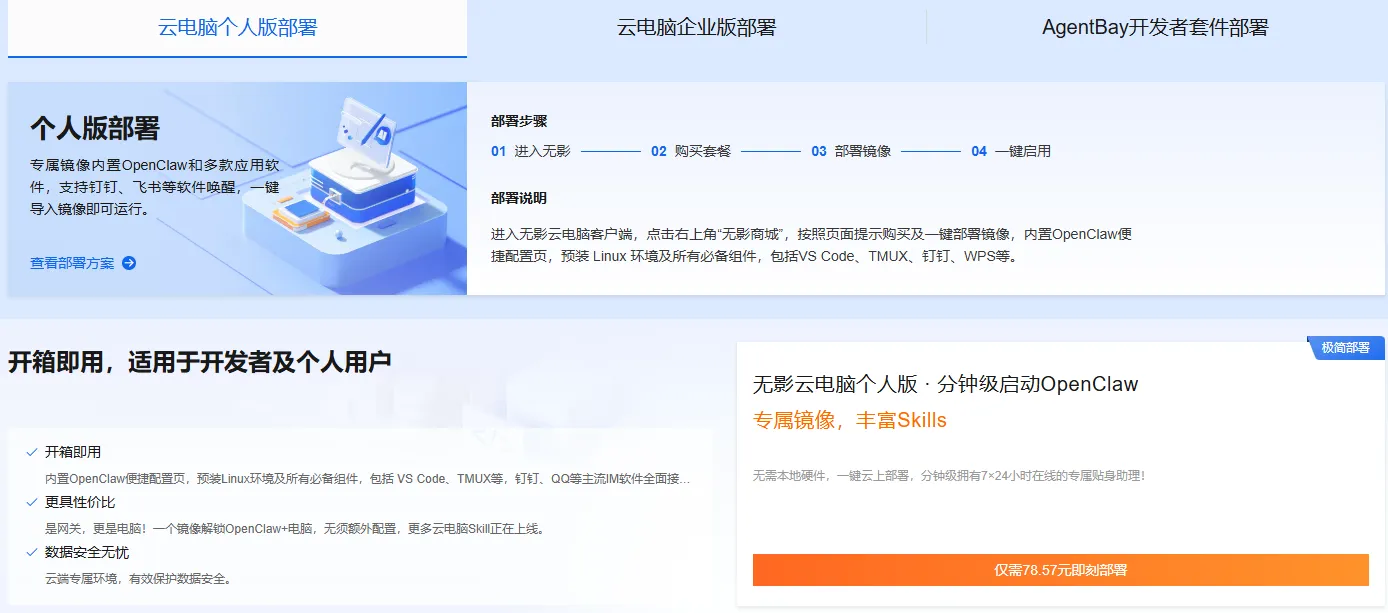Click checkmark icon next to 开箱即用
The image size is (1388, 613).
[32, 452]
